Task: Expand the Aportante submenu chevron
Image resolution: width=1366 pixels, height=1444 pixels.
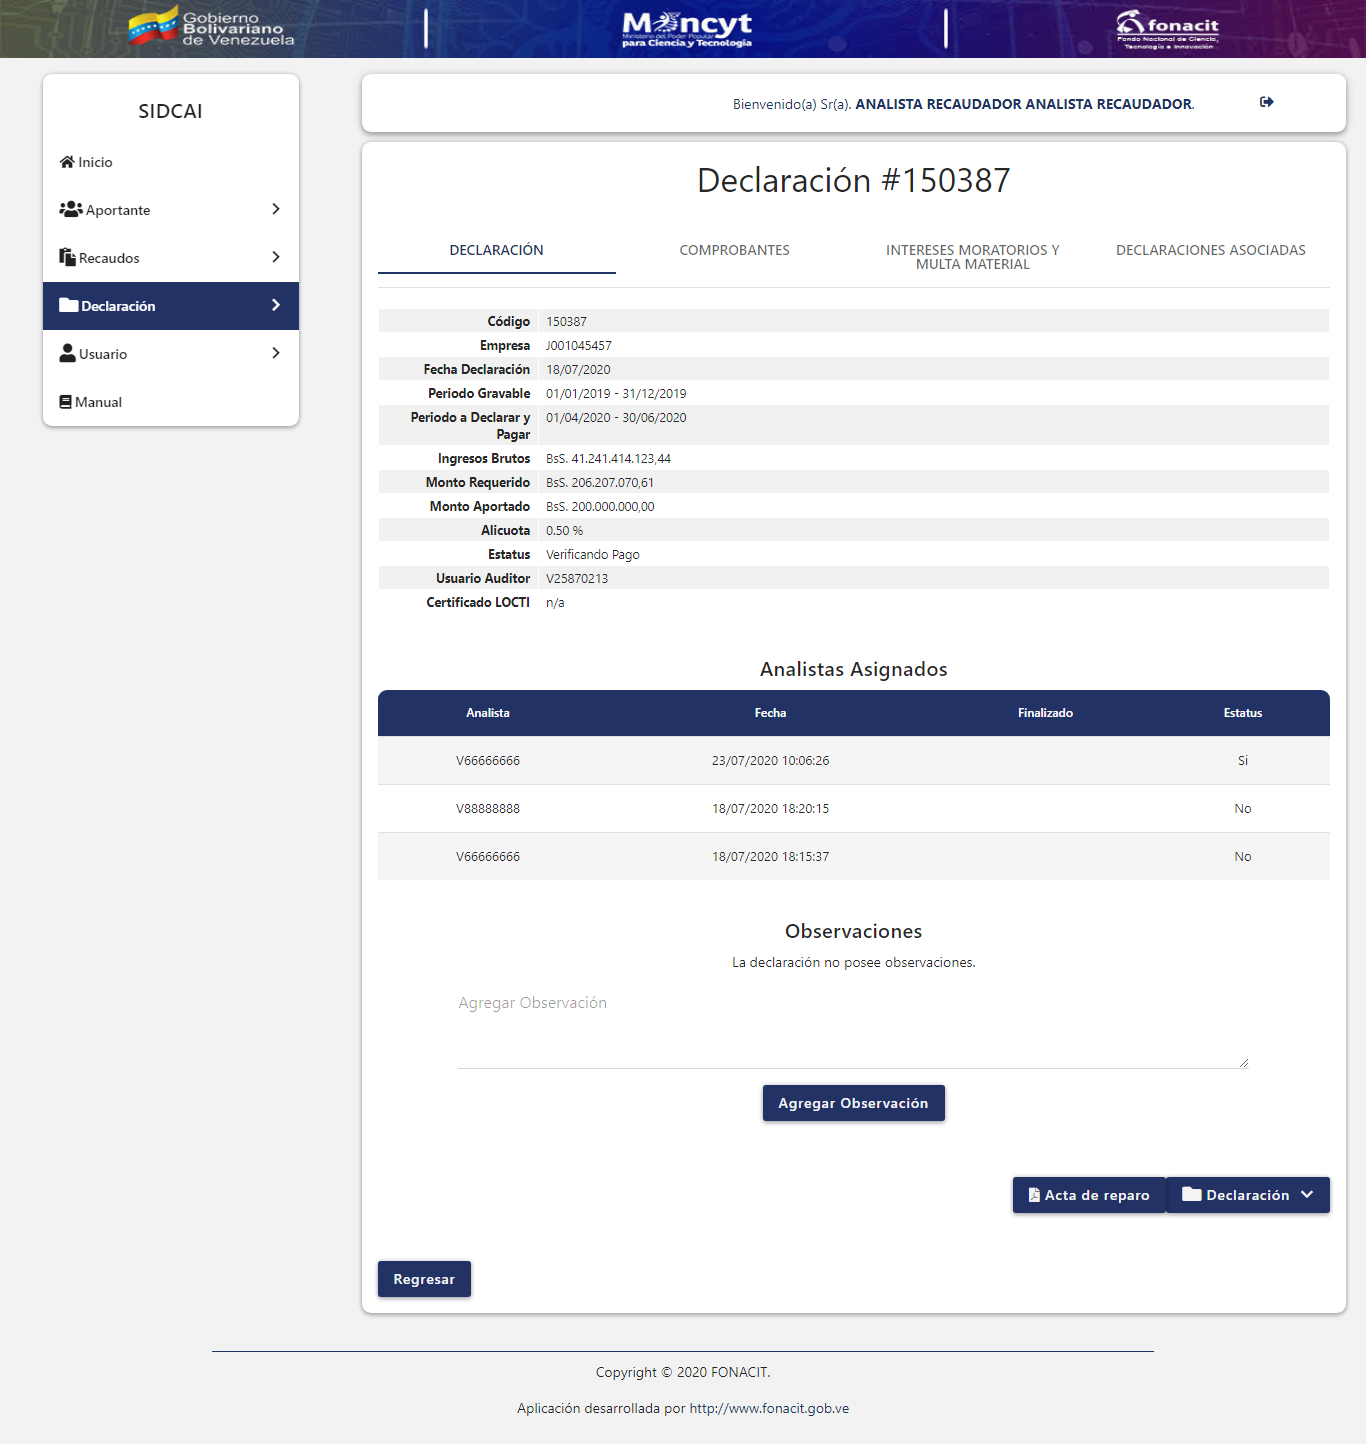Action: pyautogui.click(x=276, y=209)
